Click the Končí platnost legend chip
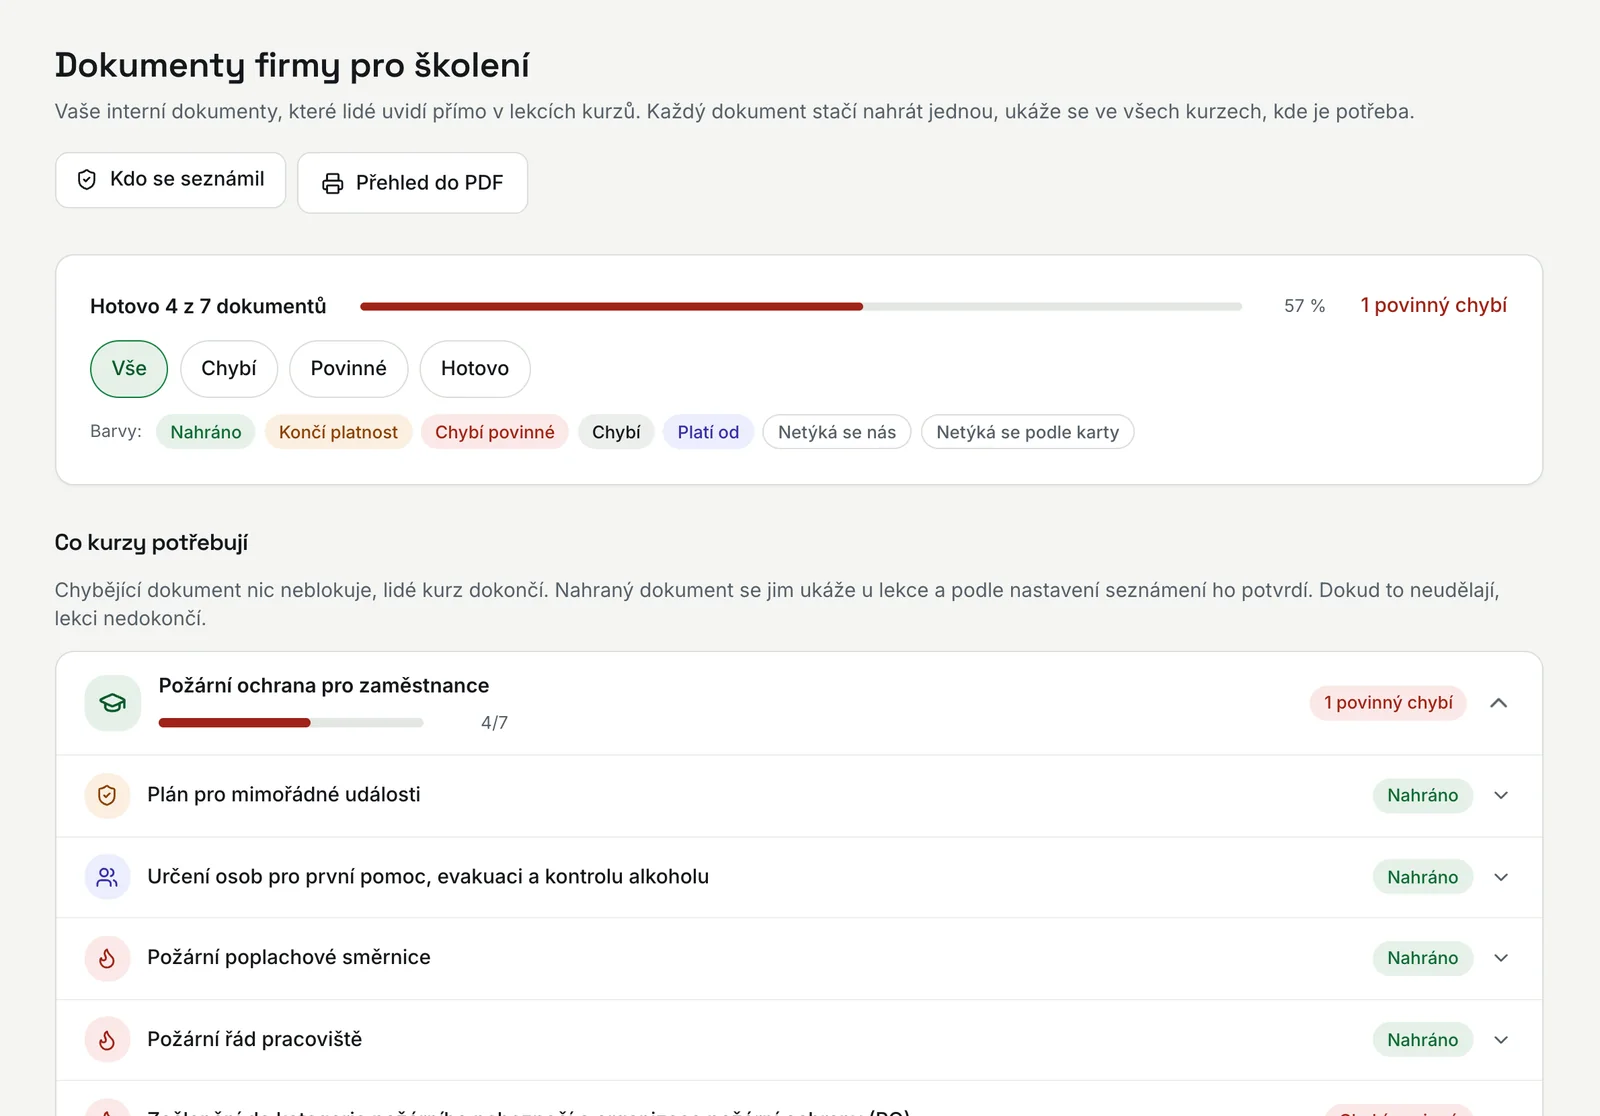1600x1116 pixels. (338, 432)
